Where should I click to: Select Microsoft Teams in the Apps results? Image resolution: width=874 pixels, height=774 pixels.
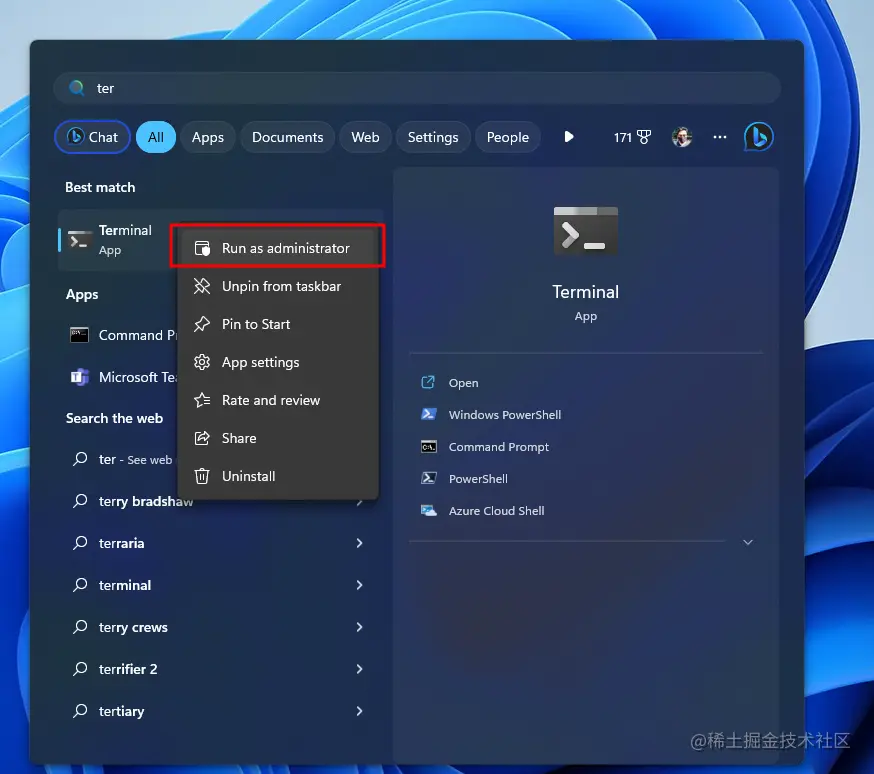122,377
